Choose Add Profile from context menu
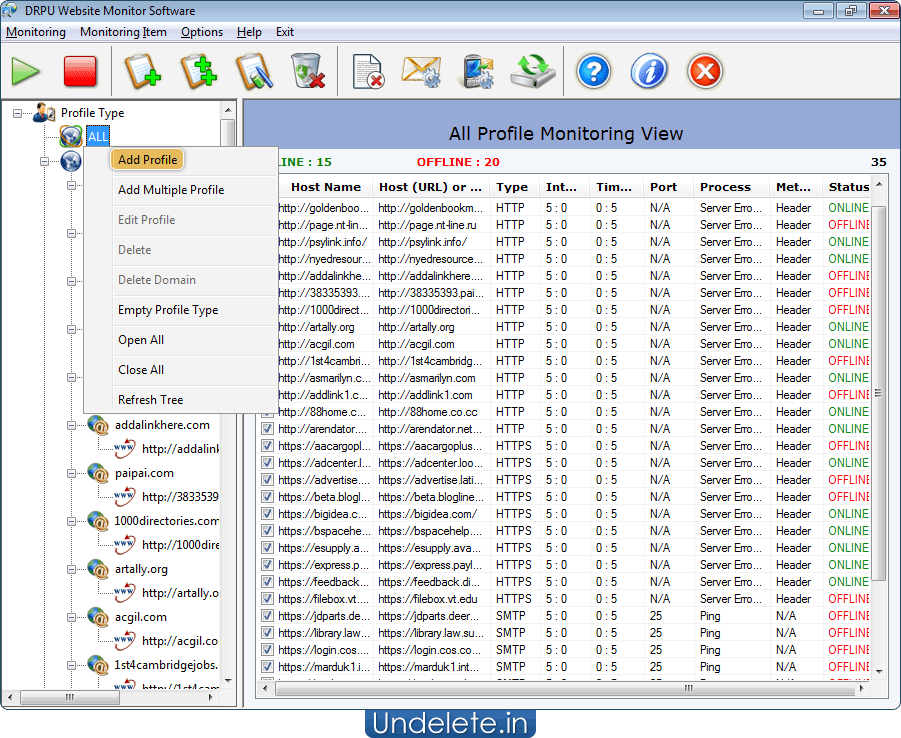 [148, 160]
